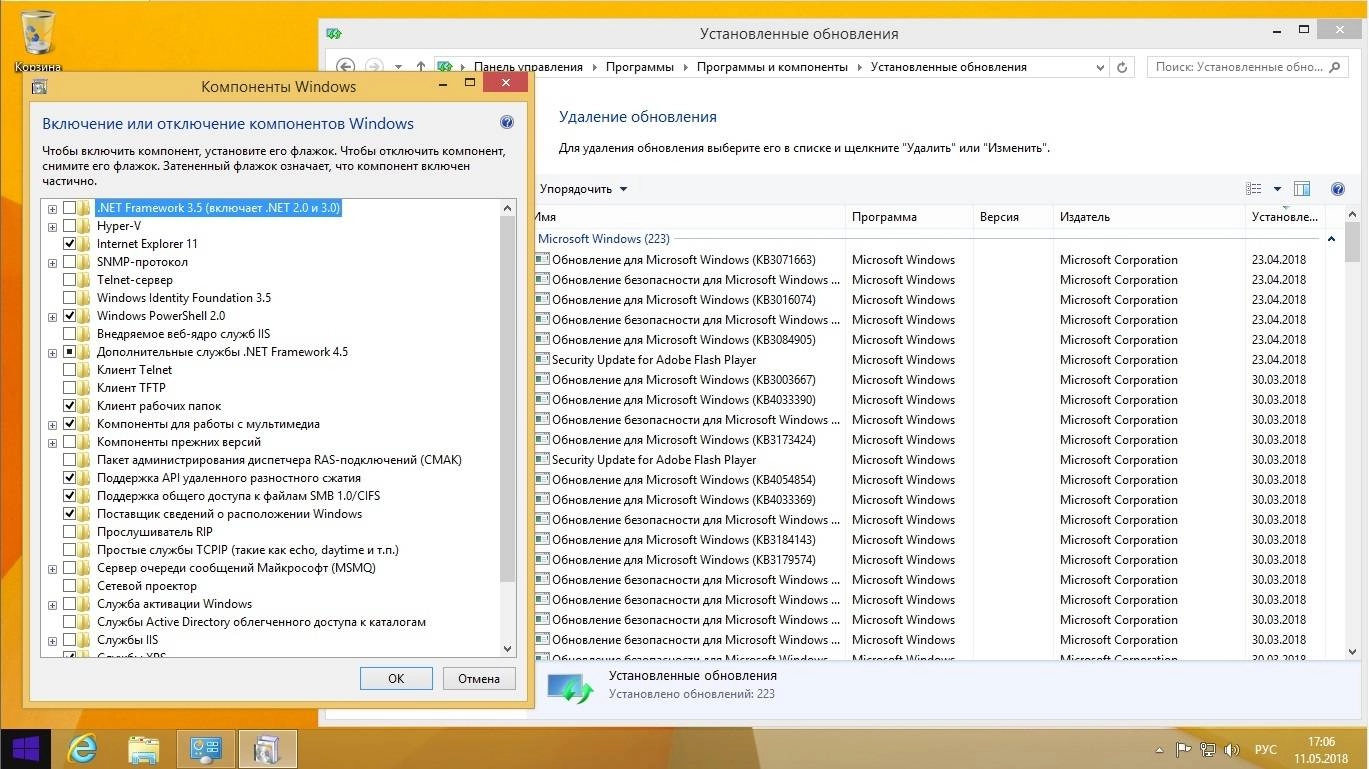Screen dimensions: 1369x769
Task: Check the Прослушиватель RIP checkbox
Action: [x=69, y=532]
